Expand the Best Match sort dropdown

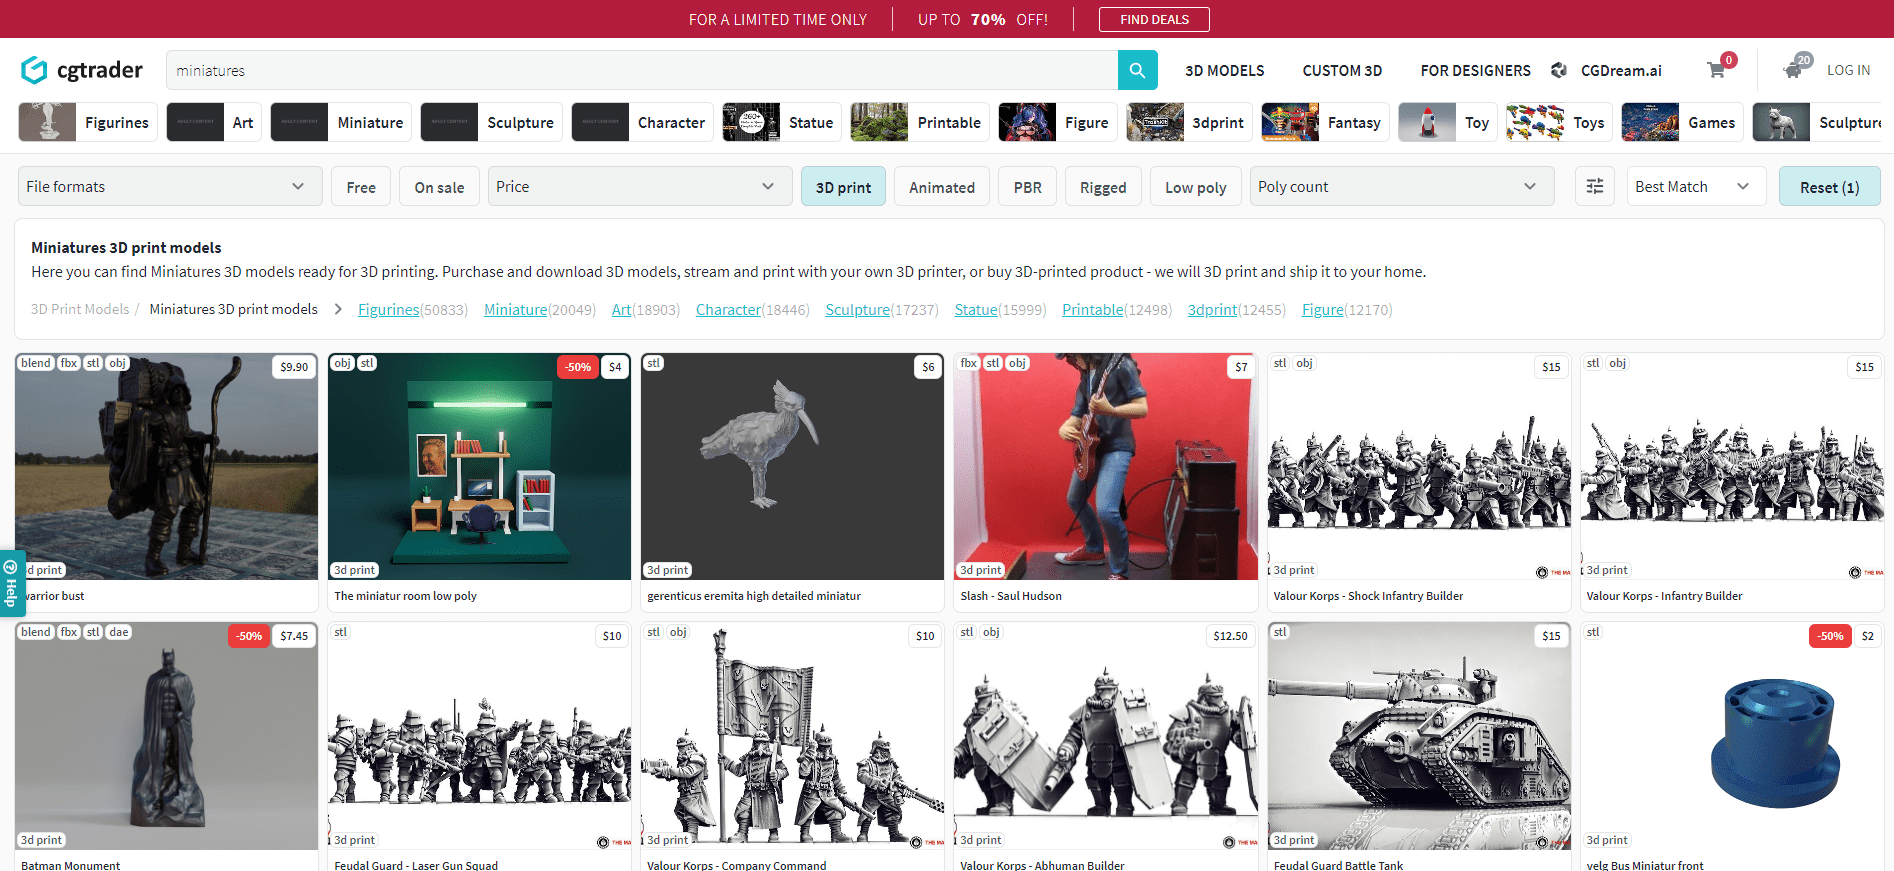1692,187
